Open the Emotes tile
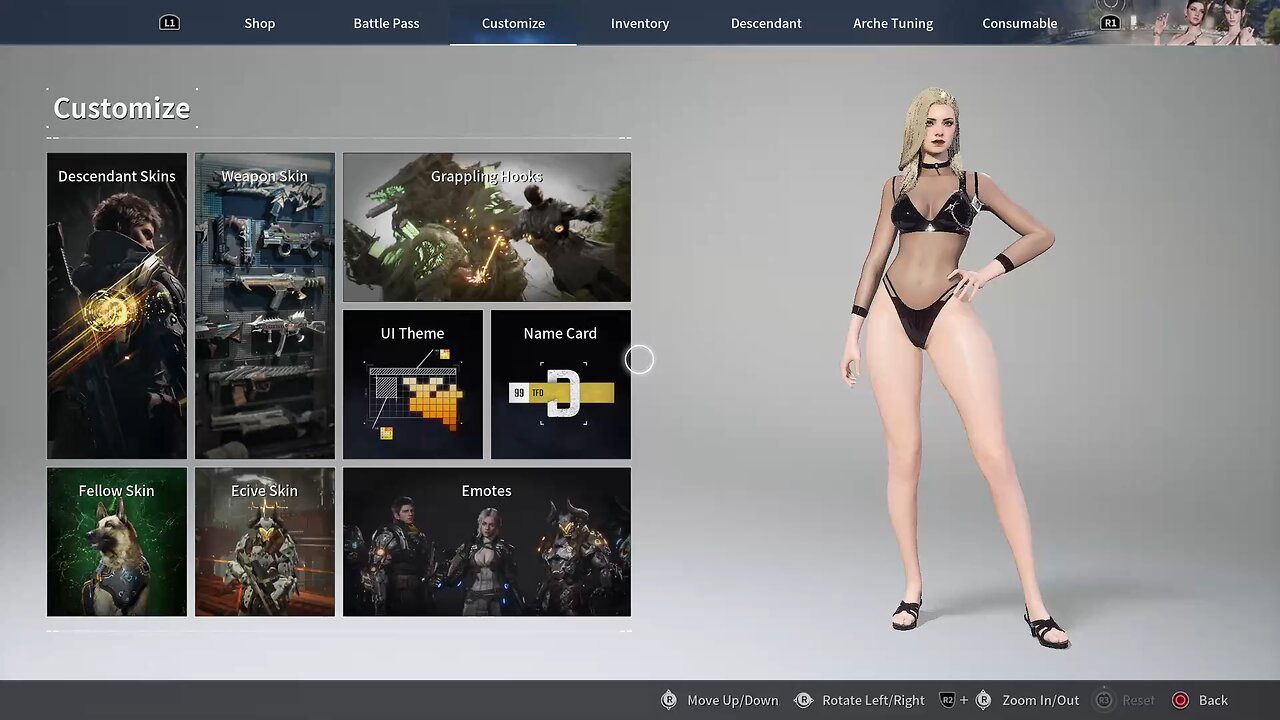Image resolution: width=1280 pixels, height=720 pixels. click(487, 542)
